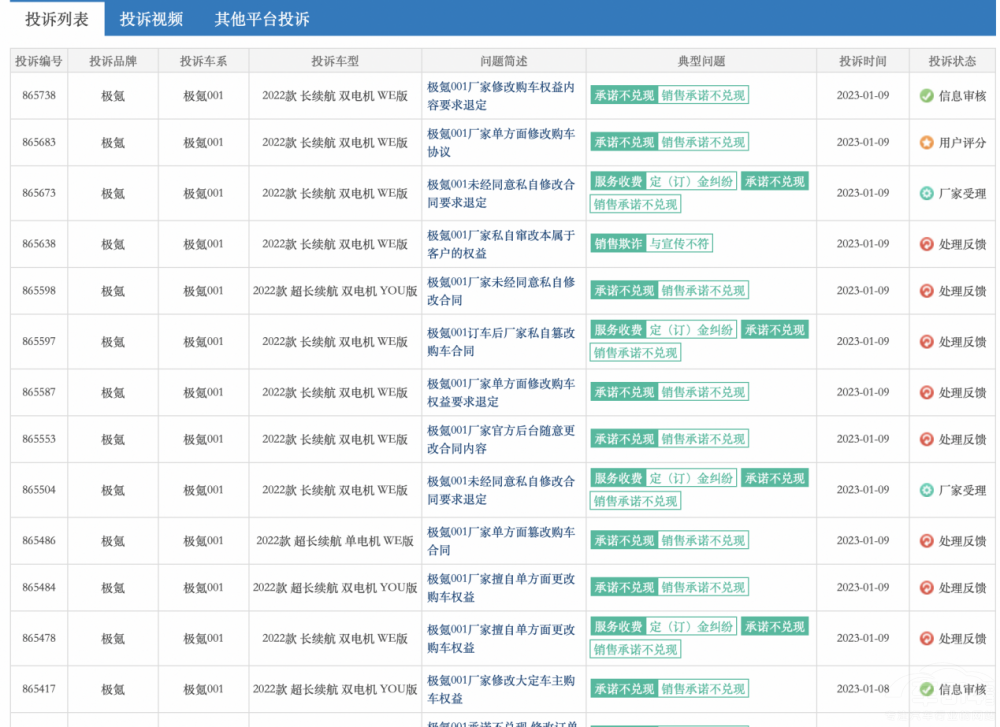
Task: Click the 销售欺诈 tag
Action: click(x=618, y=243)
